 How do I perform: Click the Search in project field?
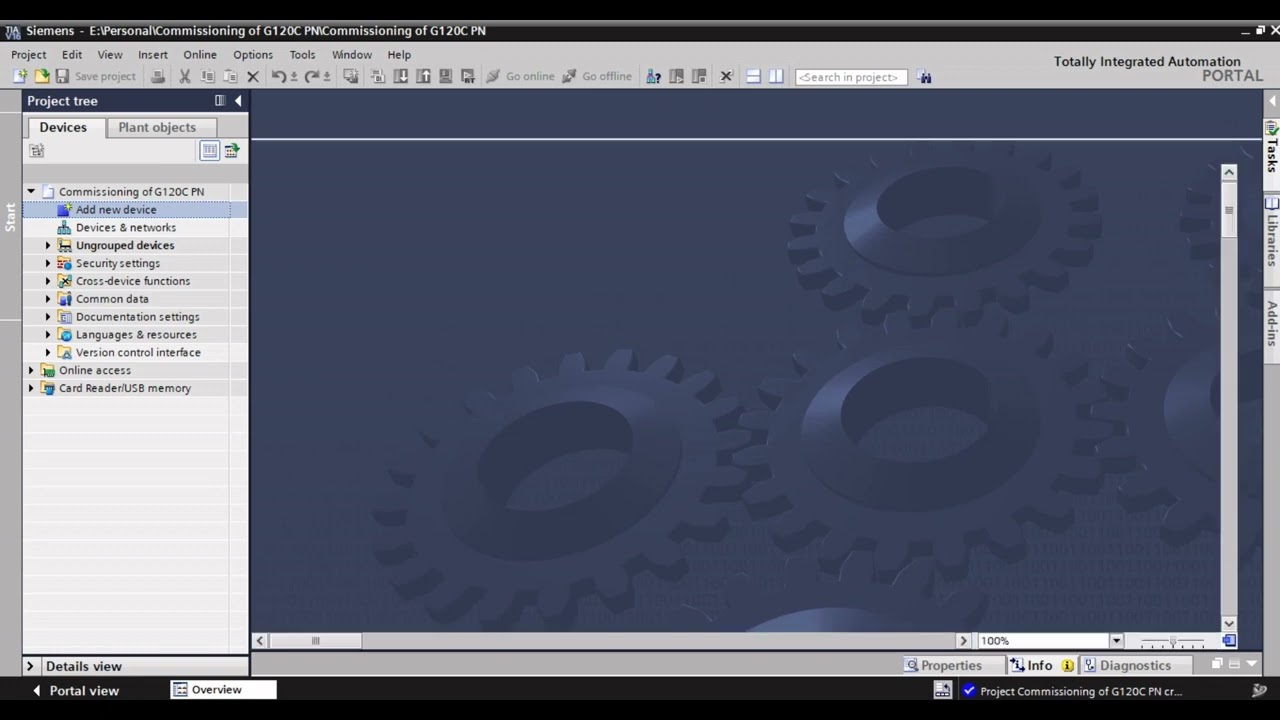click(x=851, y=77)
